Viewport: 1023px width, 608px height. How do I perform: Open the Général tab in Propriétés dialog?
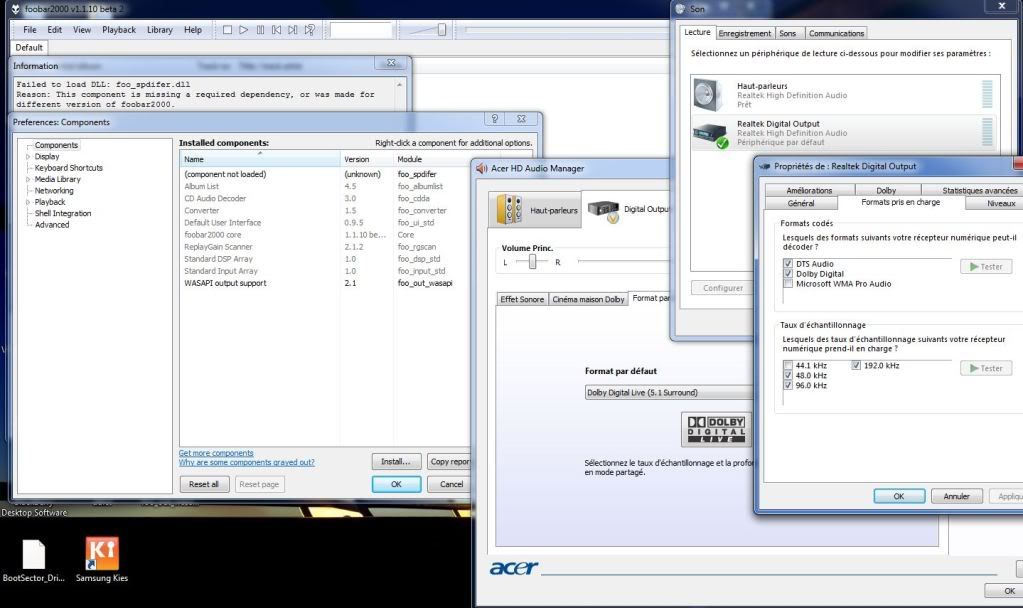[801, 203]
